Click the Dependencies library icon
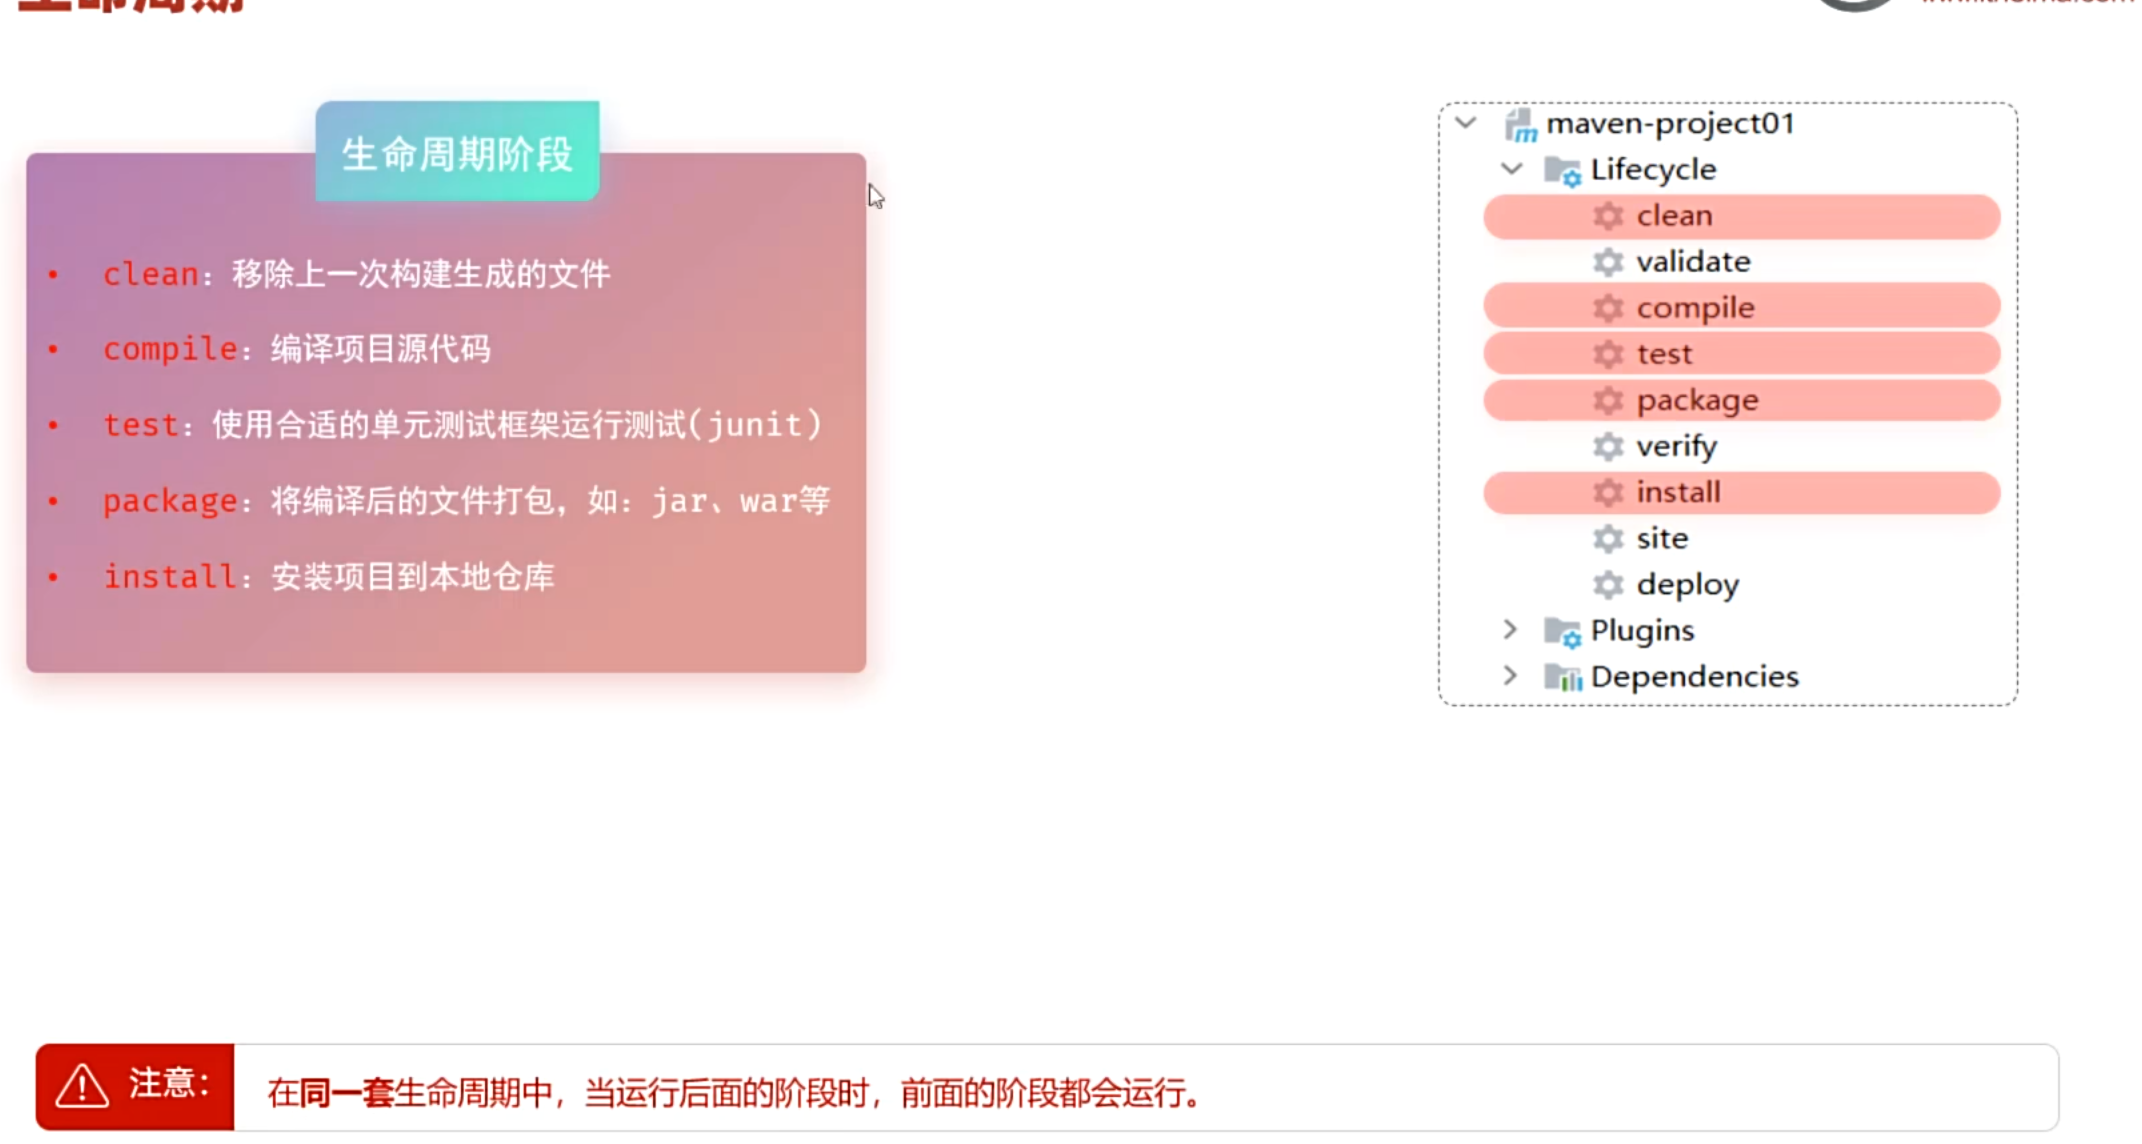This screenshot has width=2142, height=1144. 1561,677
